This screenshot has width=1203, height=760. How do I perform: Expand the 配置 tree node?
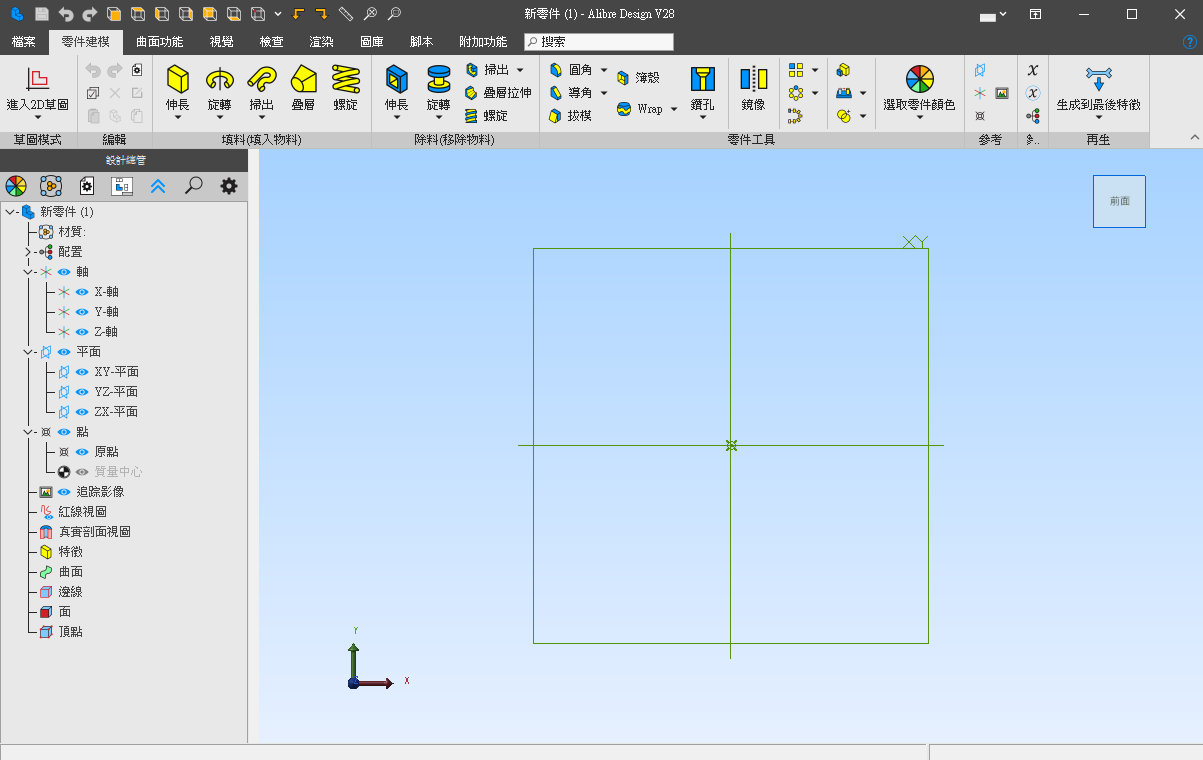[28, 252]
